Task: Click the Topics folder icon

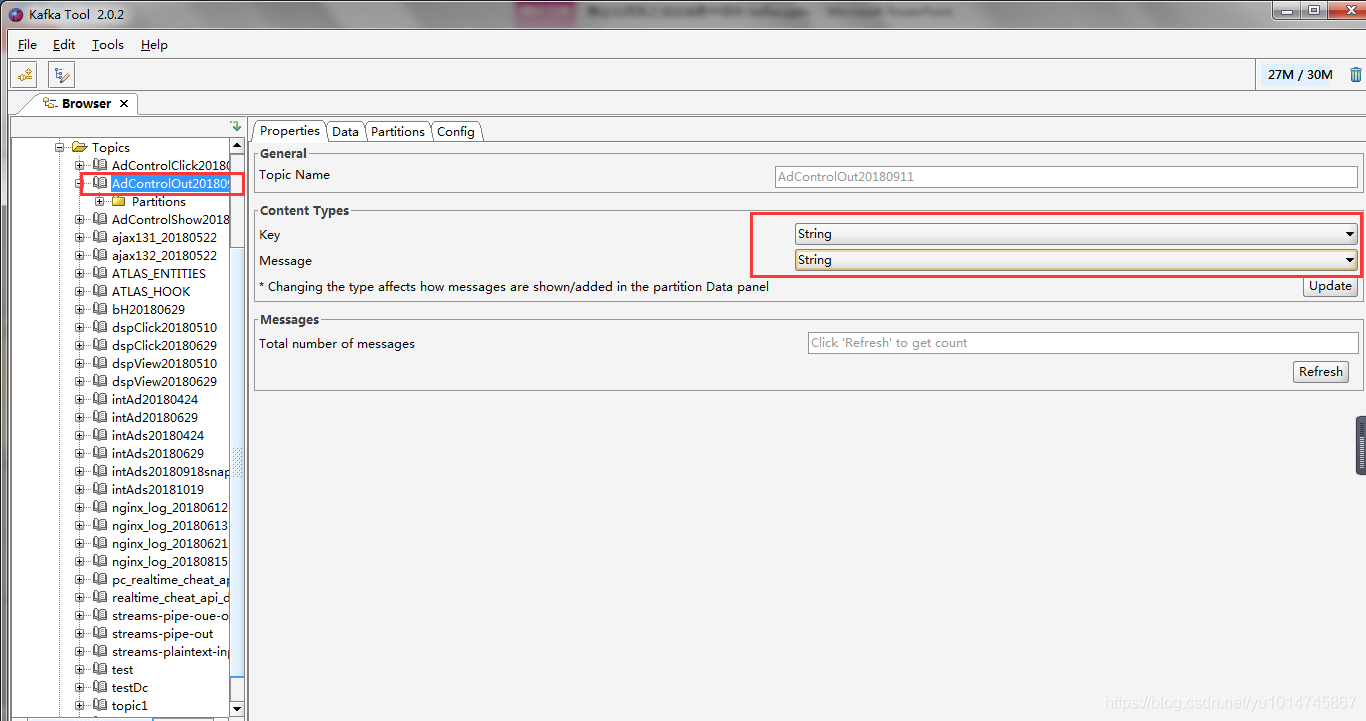Action: coord(80,147)
